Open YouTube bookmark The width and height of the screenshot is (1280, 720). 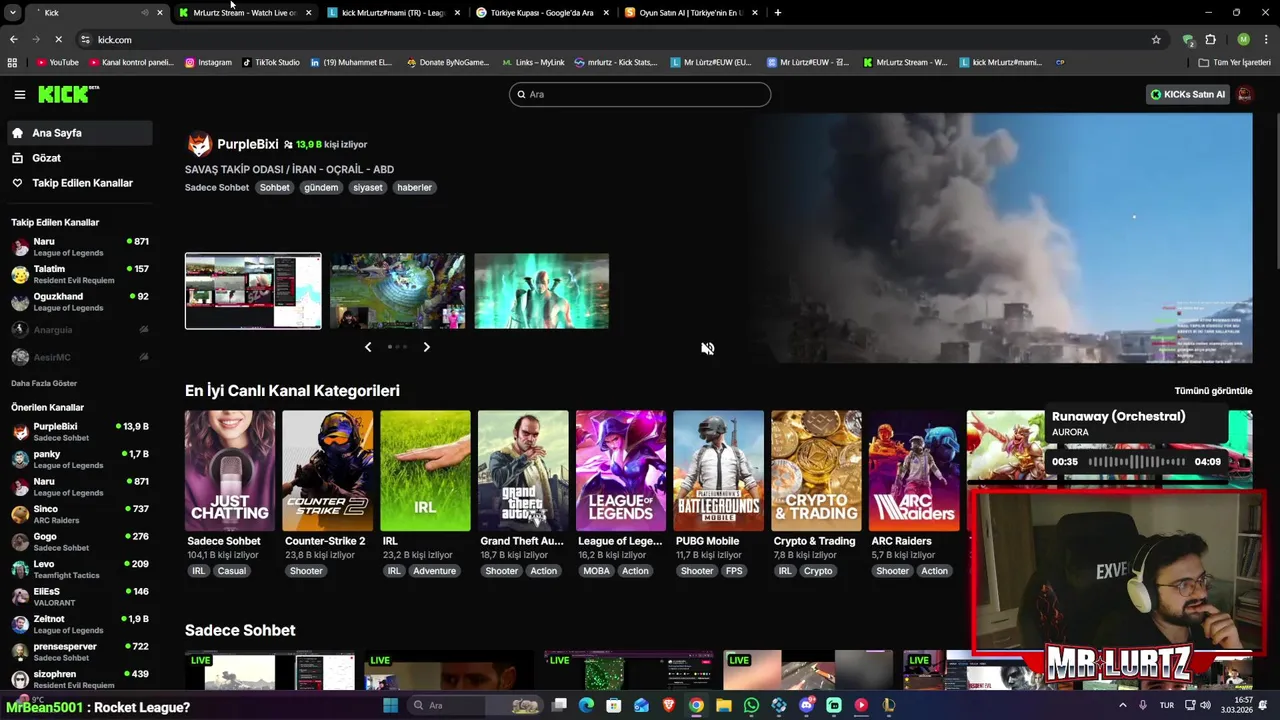pos(57,62)
